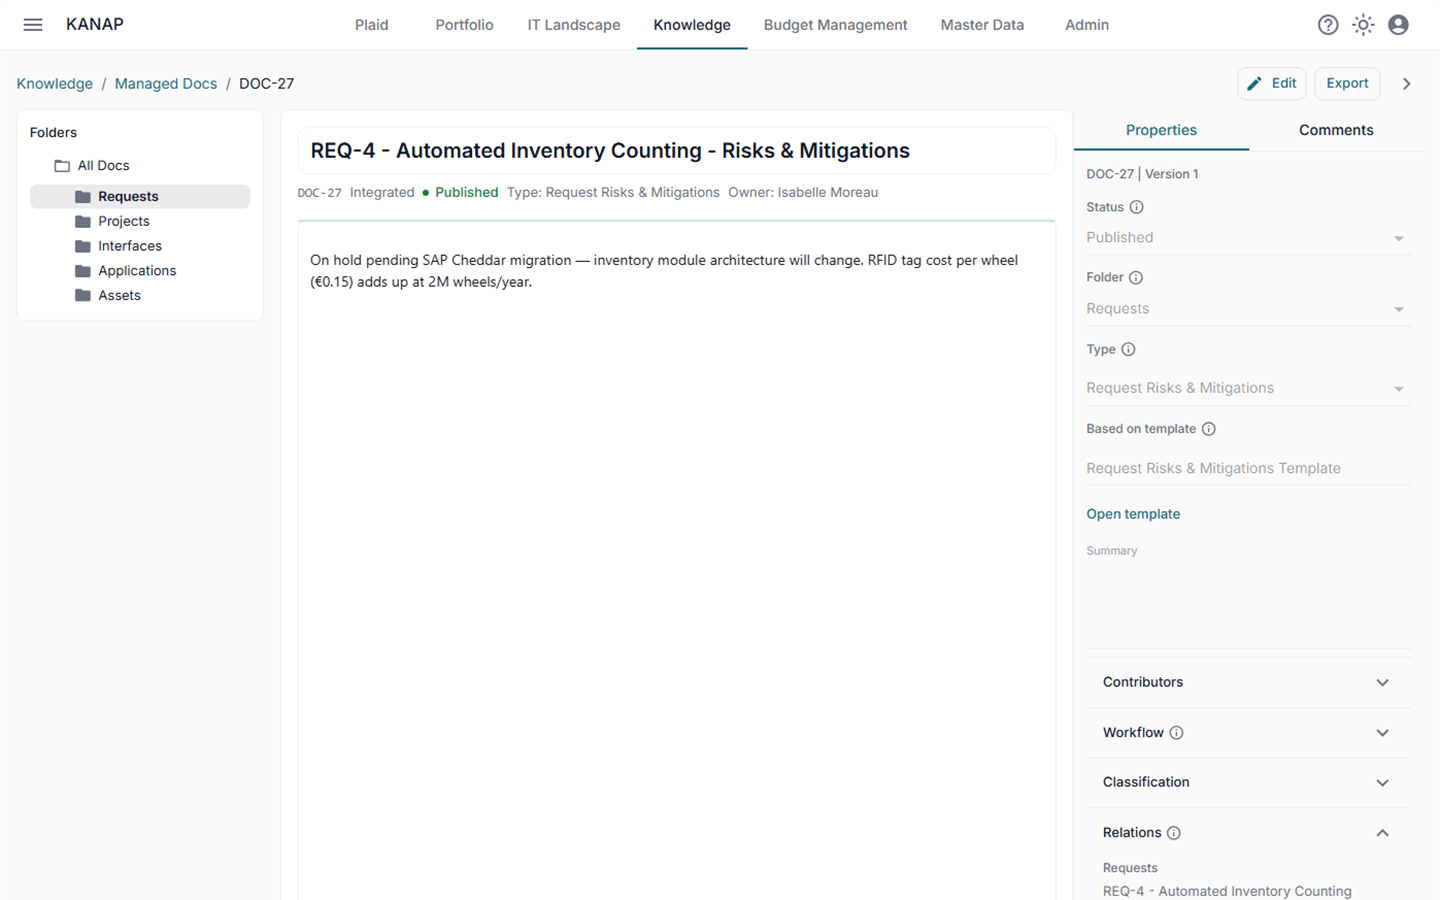Collapse the Relations section
1440x900 pixels.
tap(1248, 833)
